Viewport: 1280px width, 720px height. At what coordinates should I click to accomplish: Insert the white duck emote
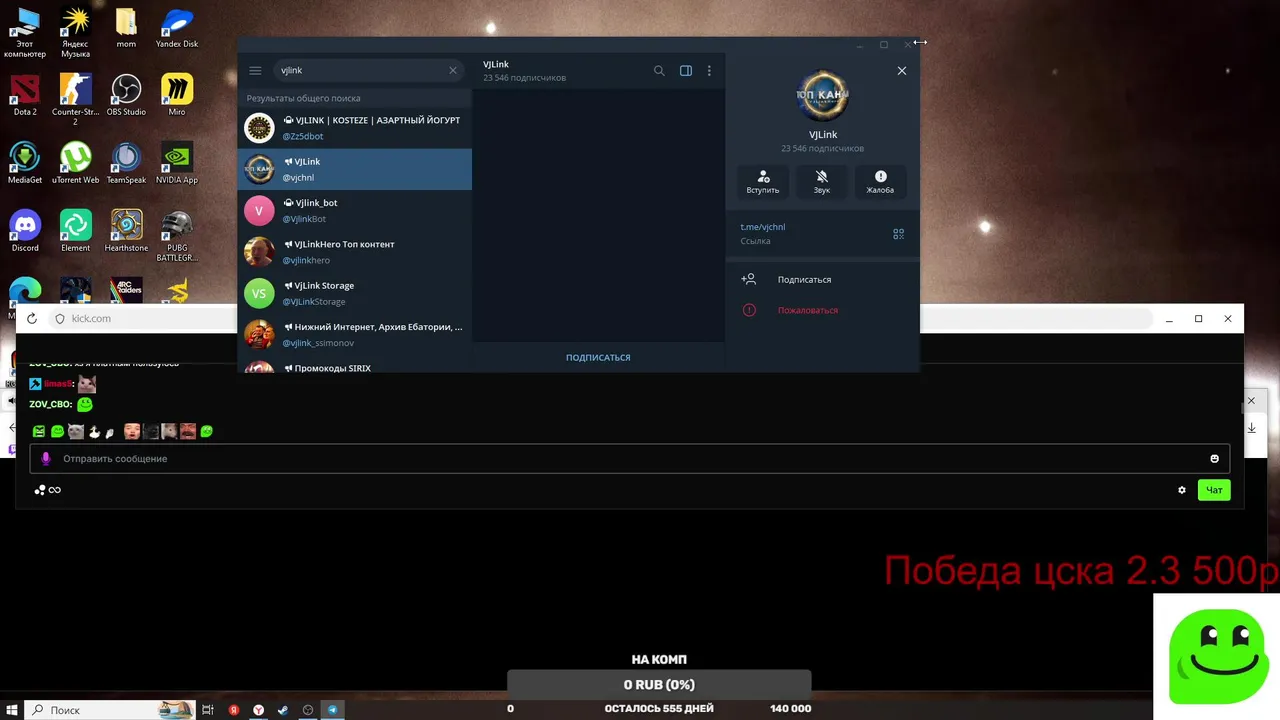point(95,432)
